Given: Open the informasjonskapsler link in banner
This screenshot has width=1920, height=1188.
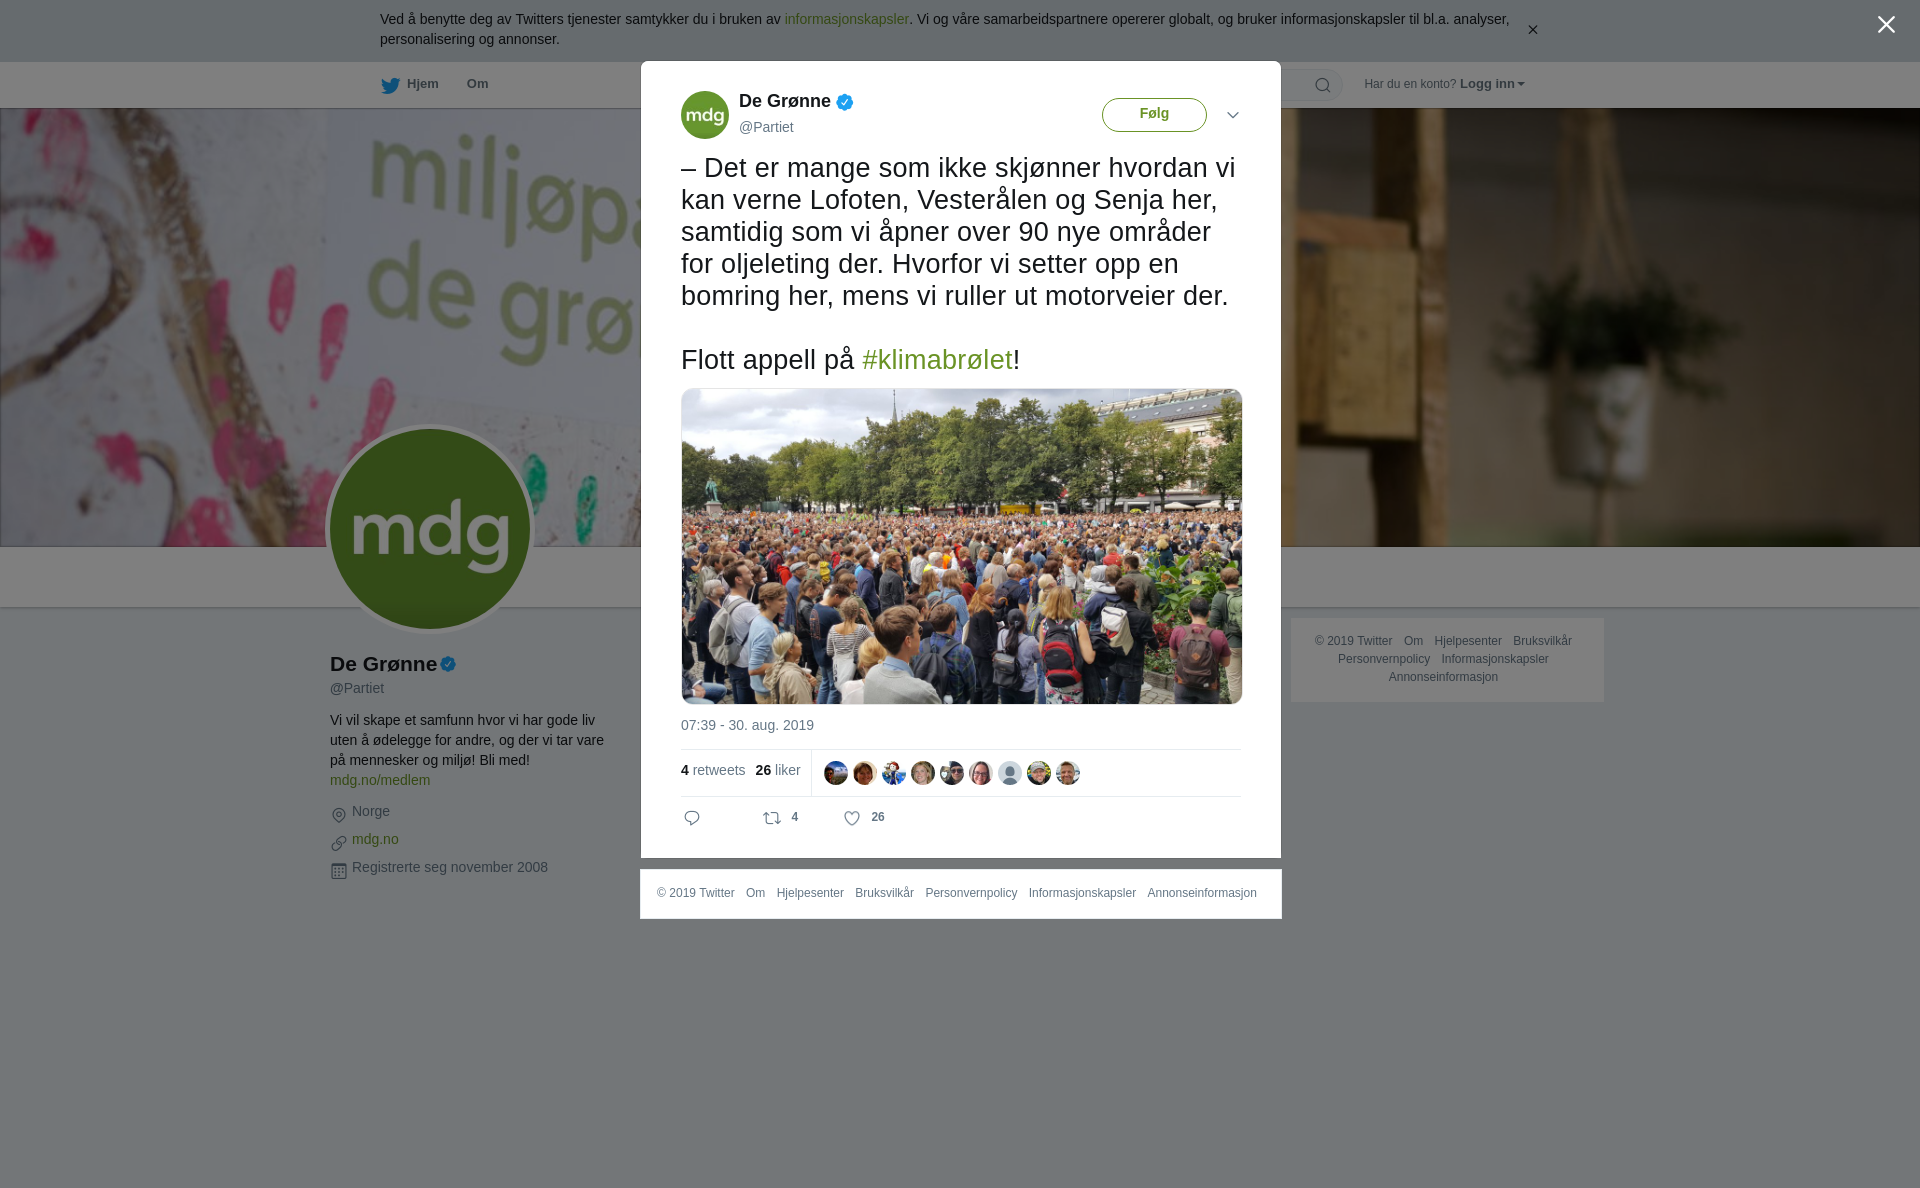Looking at the screenshot, I should 846,19.
